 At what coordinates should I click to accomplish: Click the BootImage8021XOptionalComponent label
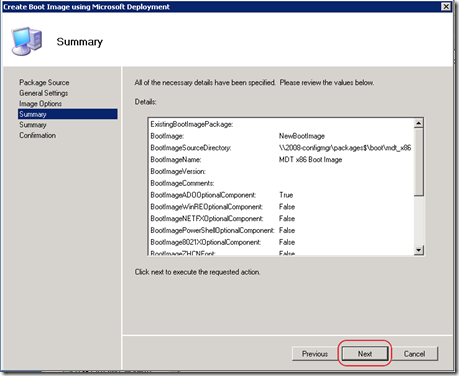coord(206,242)
